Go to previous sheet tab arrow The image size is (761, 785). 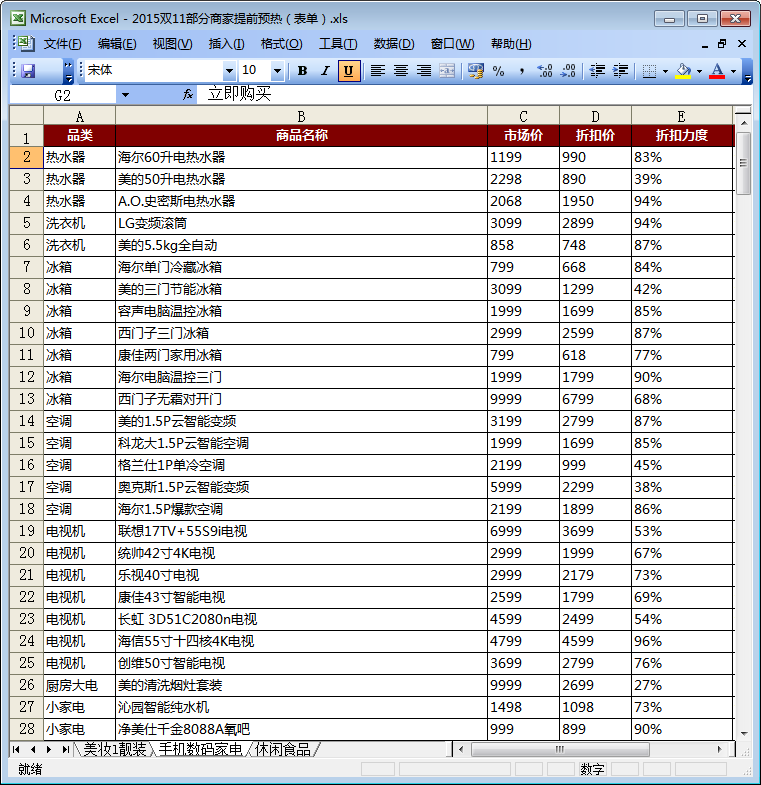point(33,749)
